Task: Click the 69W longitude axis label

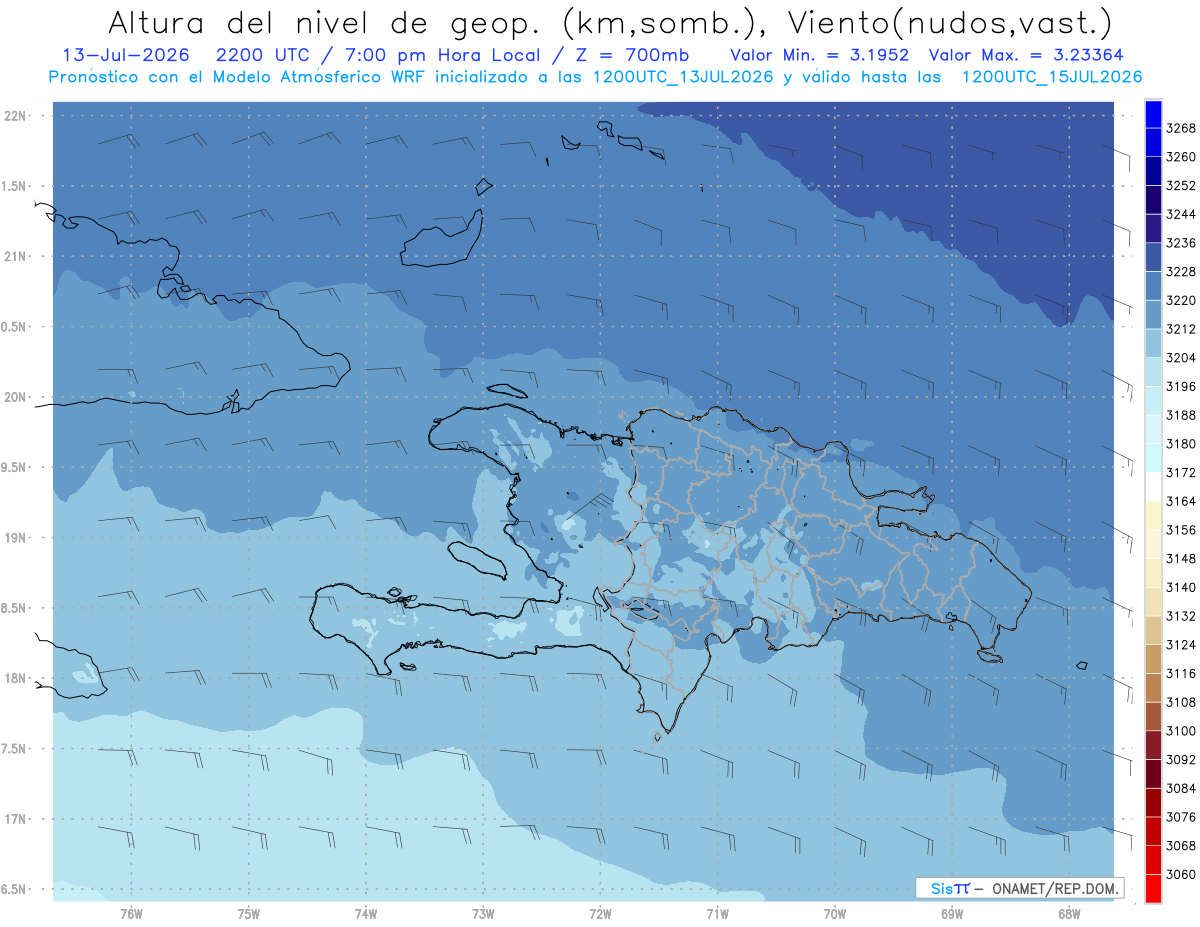Action: click(x=952, y=913)
